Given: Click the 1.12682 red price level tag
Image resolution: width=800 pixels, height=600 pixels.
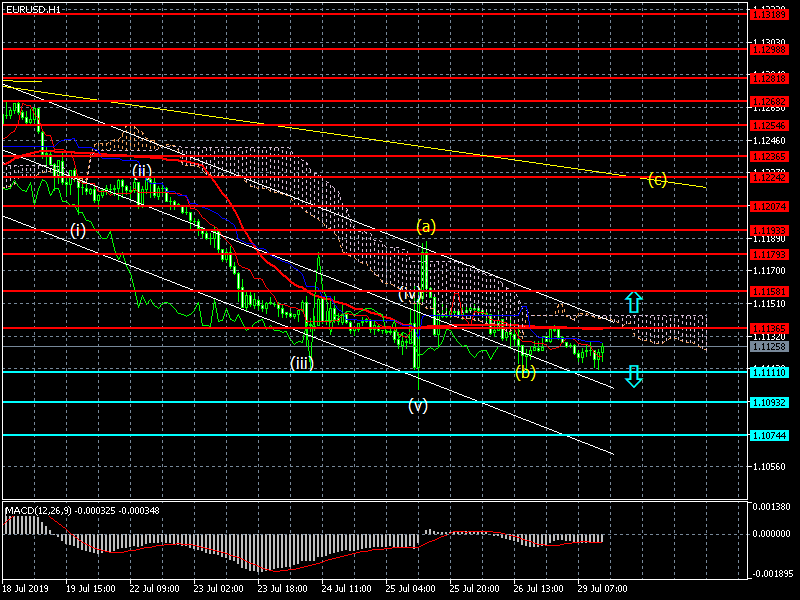Looking at the screenshot, I should click(769, 102).
